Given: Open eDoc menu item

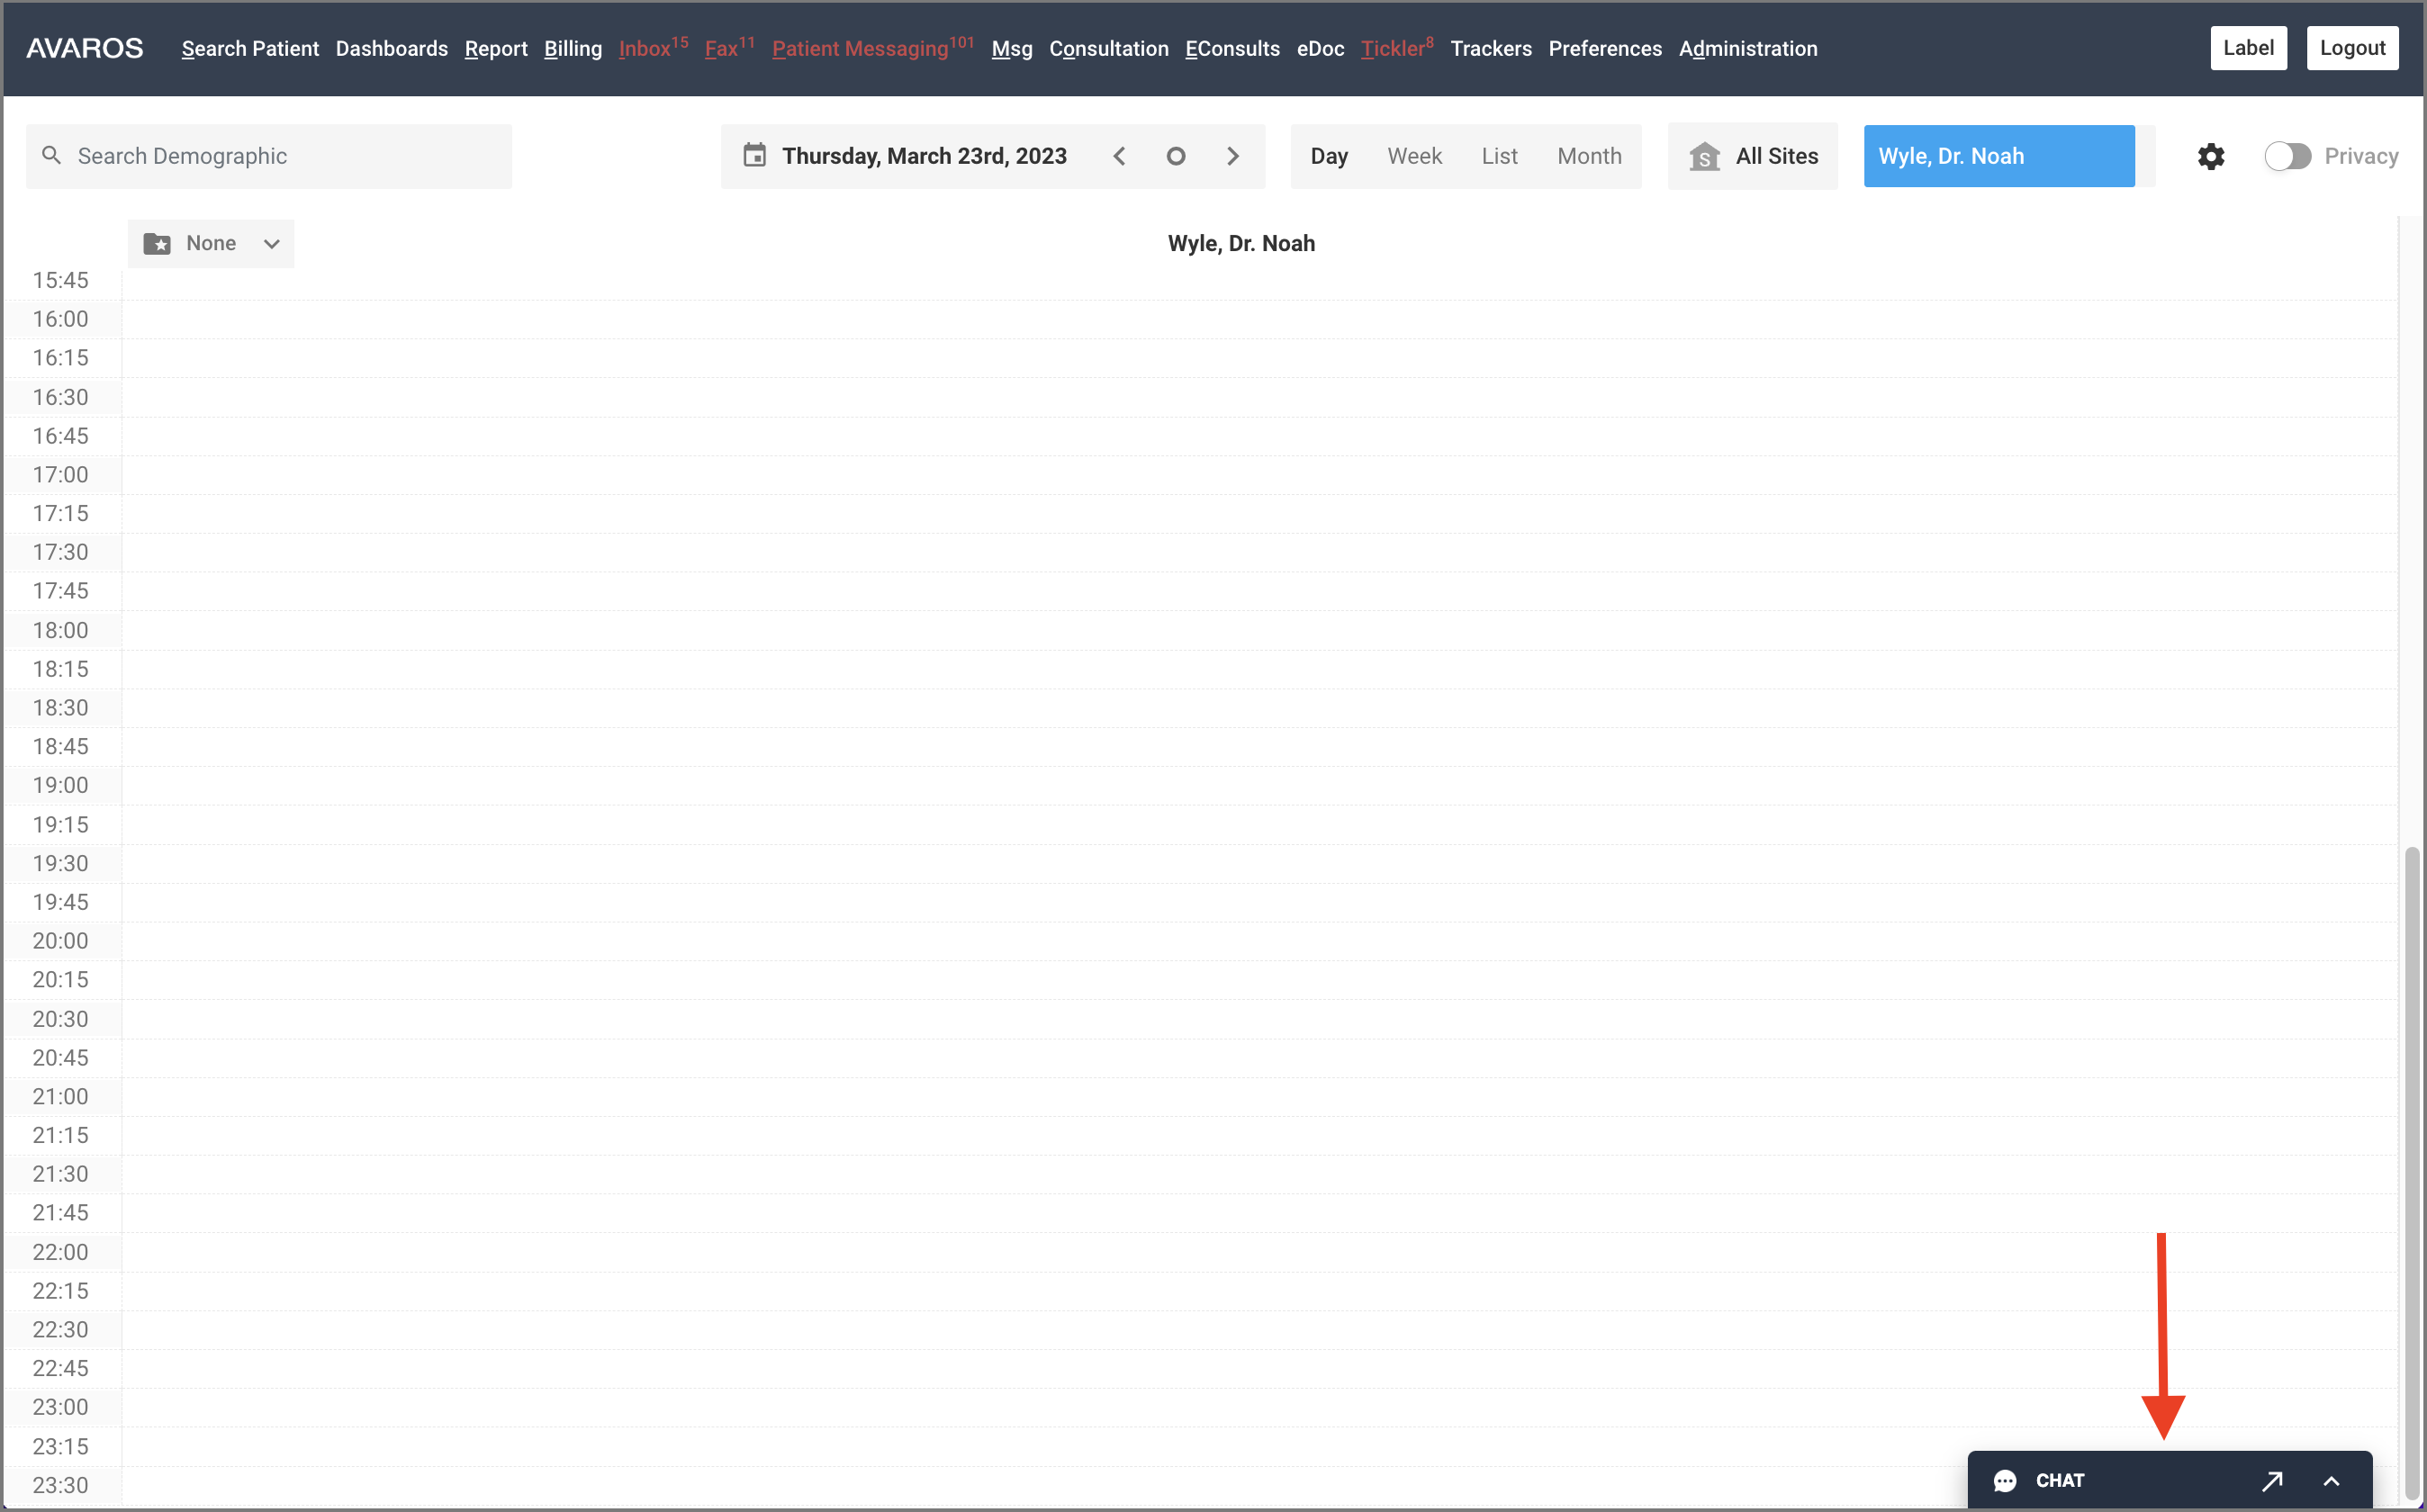Looking at the screenshot, I should [1320, 48].
